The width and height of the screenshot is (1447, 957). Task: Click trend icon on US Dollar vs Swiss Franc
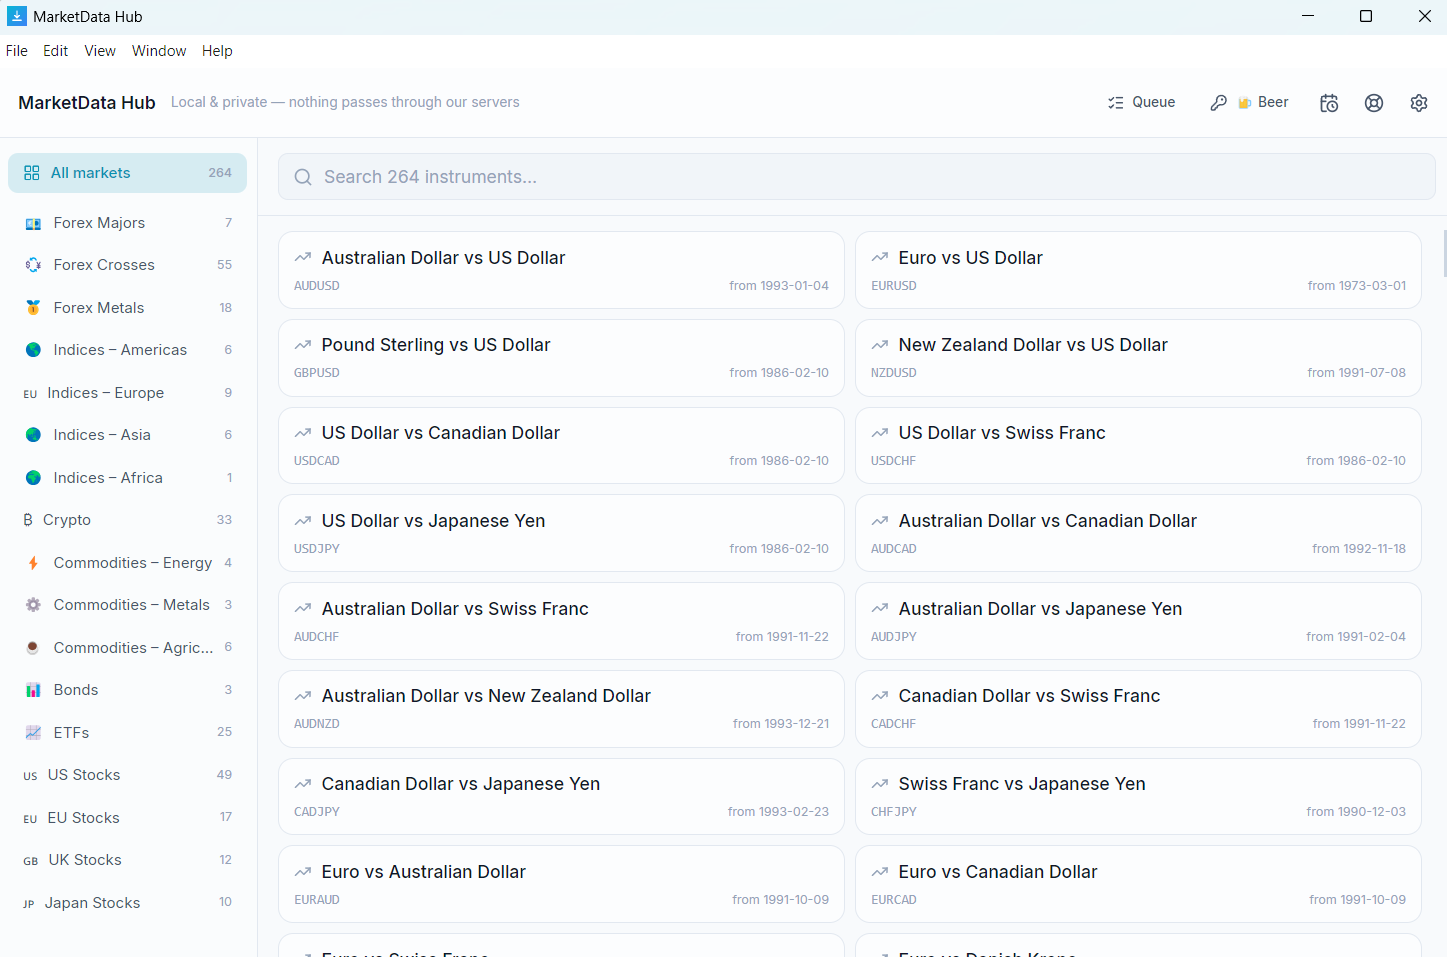880,433
